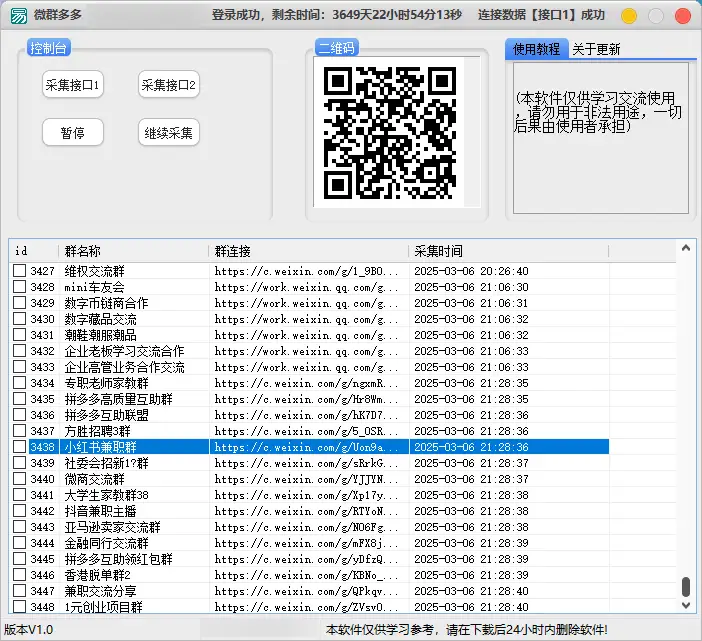The image size is (702, 641).
Task: Click the 微群多多 app logo icon
Action: [18, 15]
